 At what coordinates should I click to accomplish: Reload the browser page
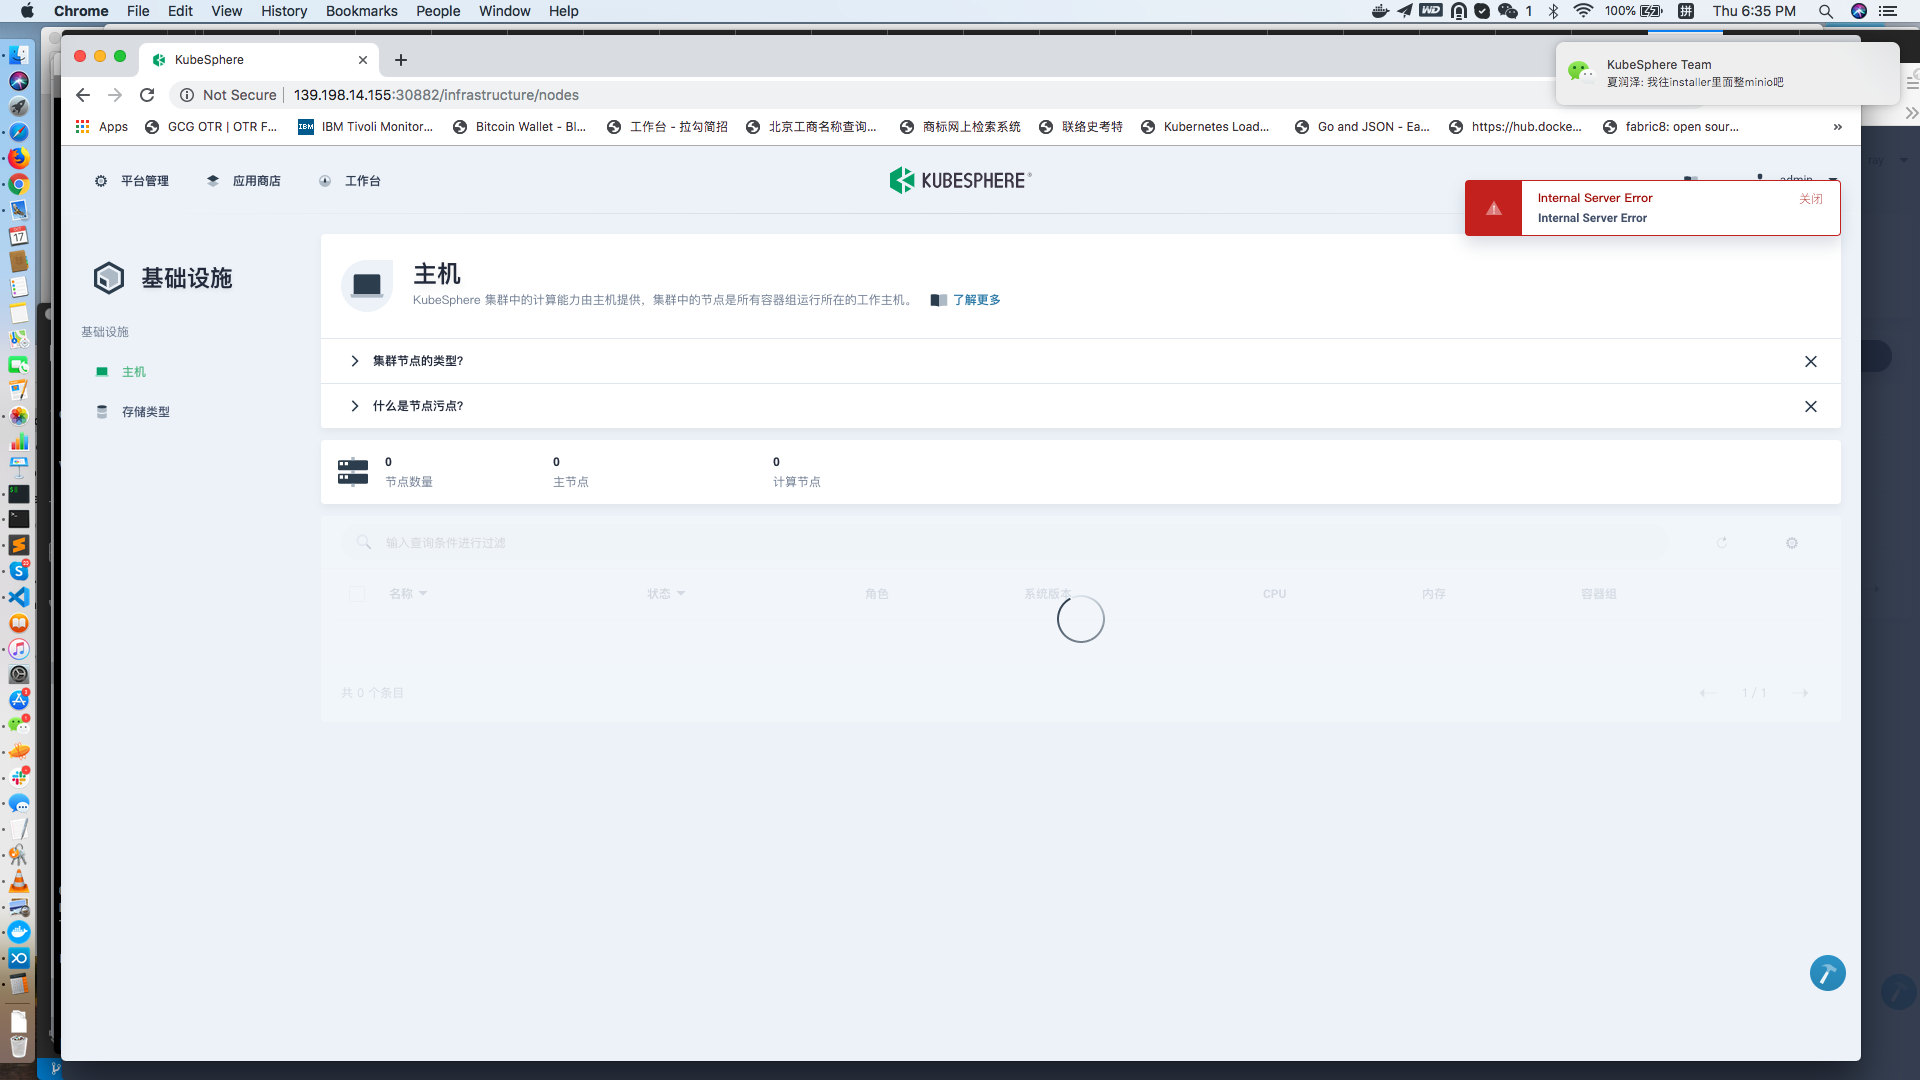pos(147,95)
